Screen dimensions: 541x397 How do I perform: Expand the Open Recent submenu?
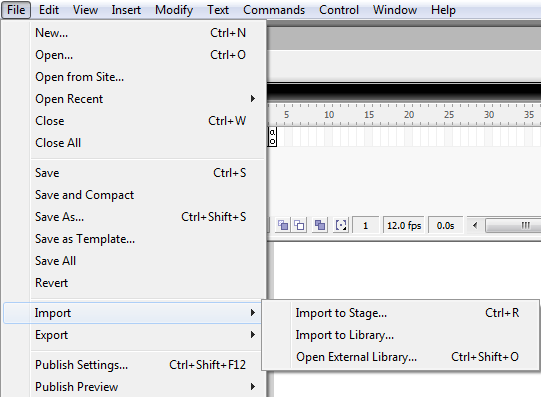click(x=145, y=99)
